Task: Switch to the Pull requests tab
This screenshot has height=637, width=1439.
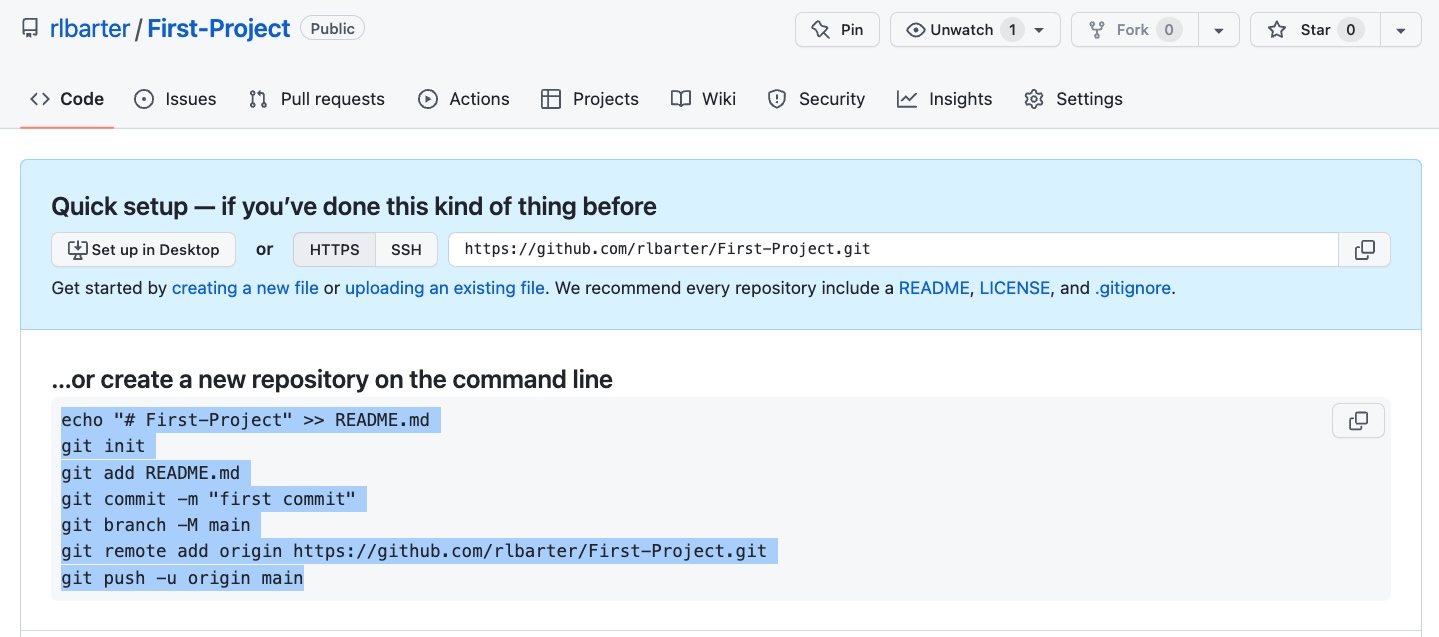Action: (x=316, y=99)
